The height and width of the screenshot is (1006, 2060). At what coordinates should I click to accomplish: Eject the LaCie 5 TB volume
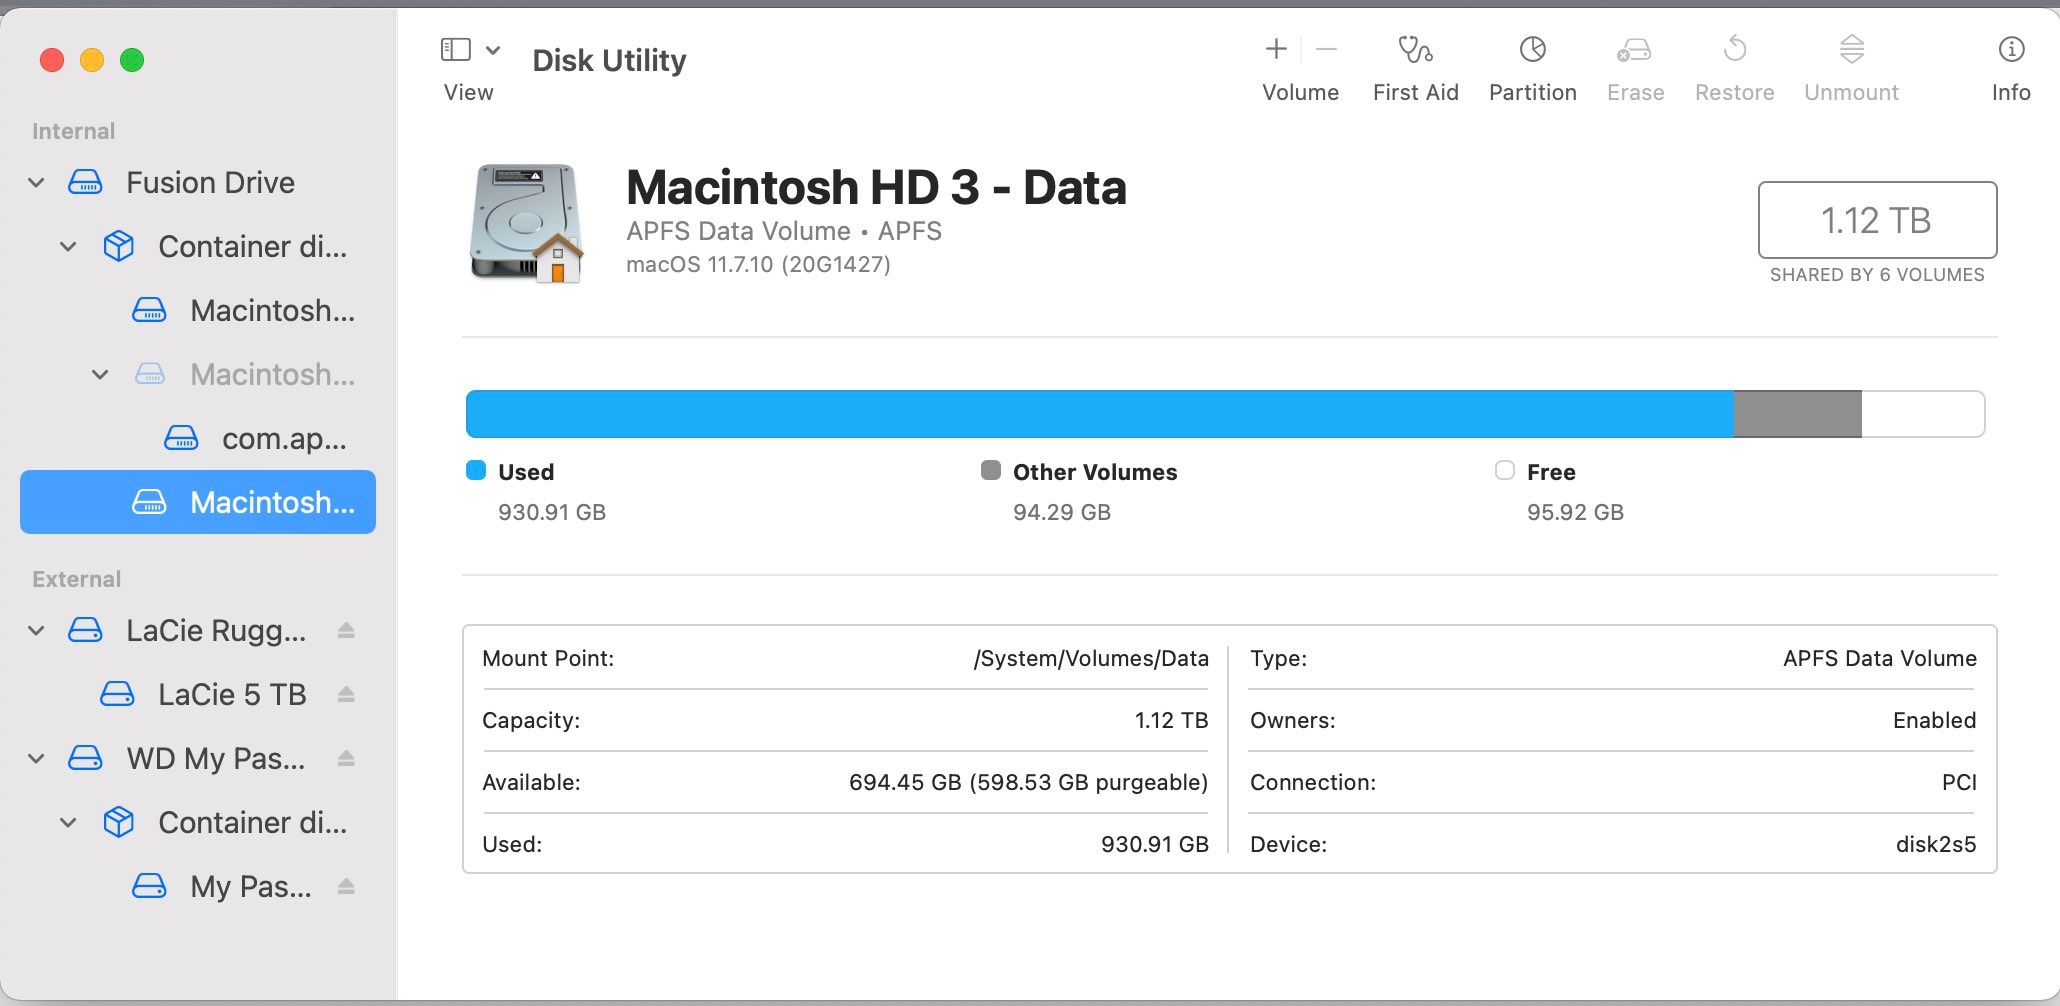coord(346,695)
